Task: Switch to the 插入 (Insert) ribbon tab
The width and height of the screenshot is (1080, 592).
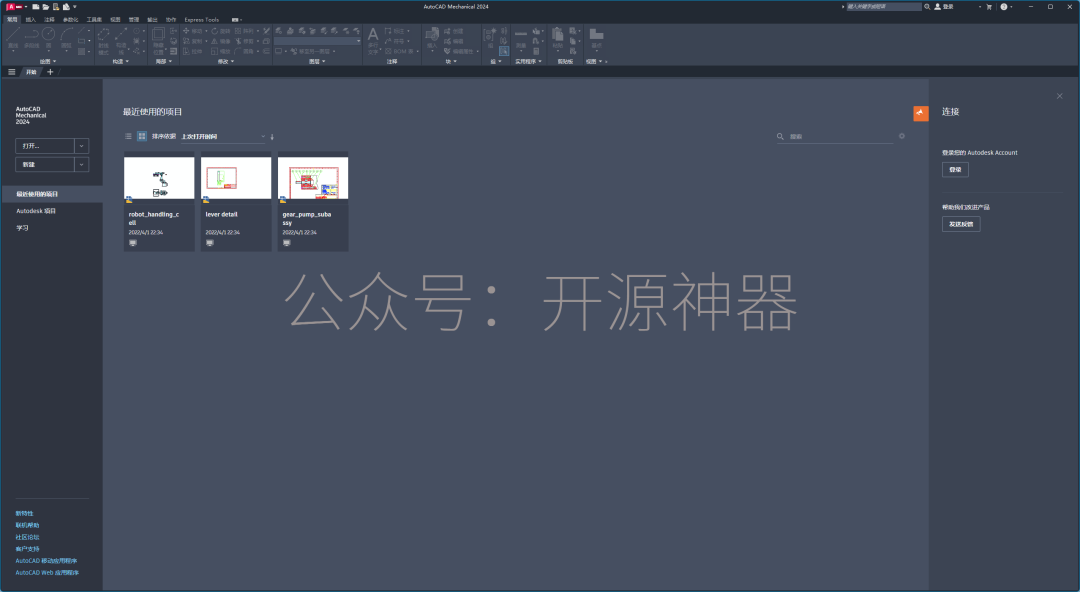Action: [31, 19]
